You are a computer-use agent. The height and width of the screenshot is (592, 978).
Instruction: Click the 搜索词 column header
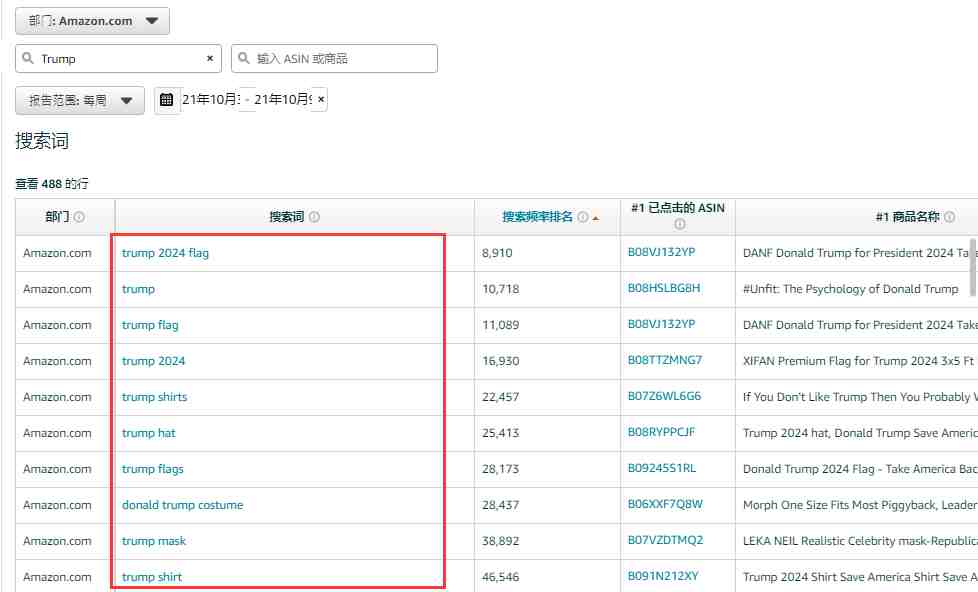(287, 217)
